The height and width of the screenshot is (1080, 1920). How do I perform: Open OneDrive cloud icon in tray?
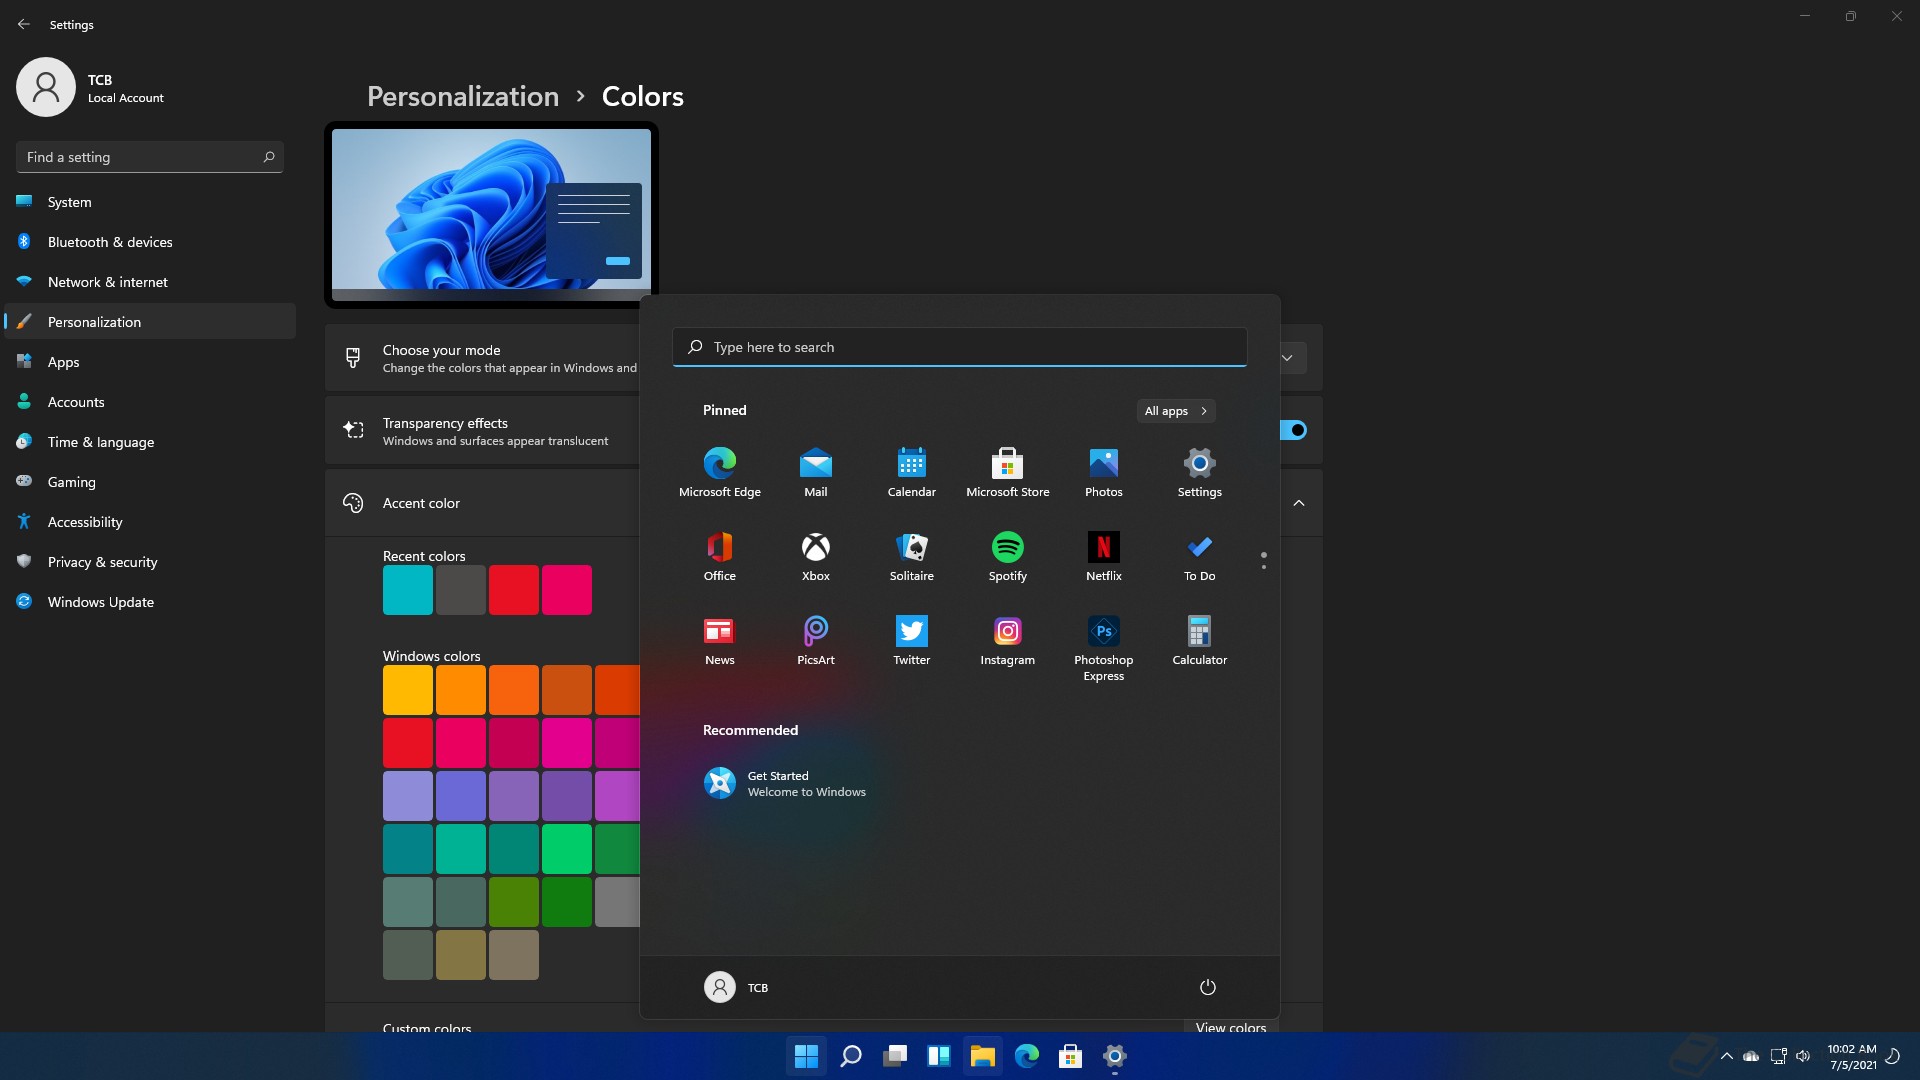(1751, 1056)
